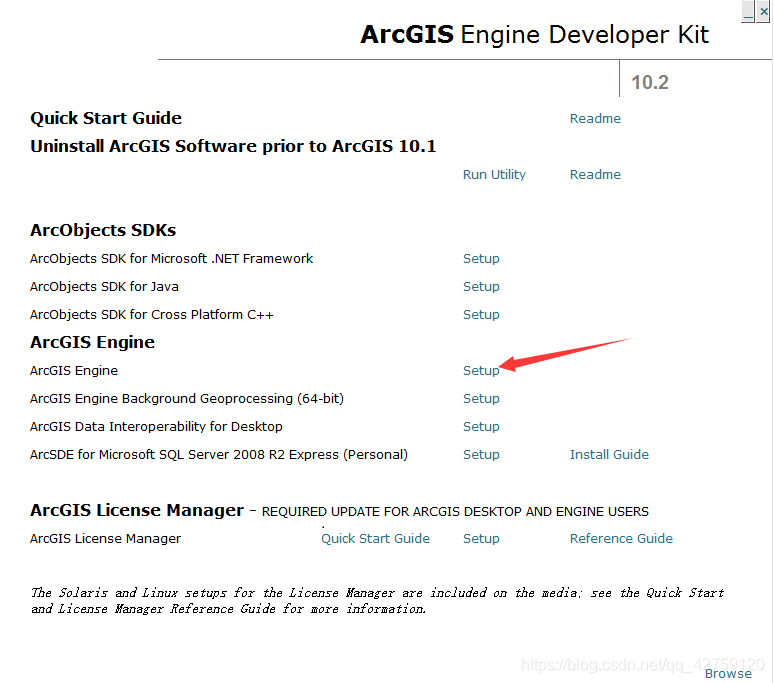Click the ArcGIS Engine Developer Kit title
The image size is (774, 683).
coord(535,35)
